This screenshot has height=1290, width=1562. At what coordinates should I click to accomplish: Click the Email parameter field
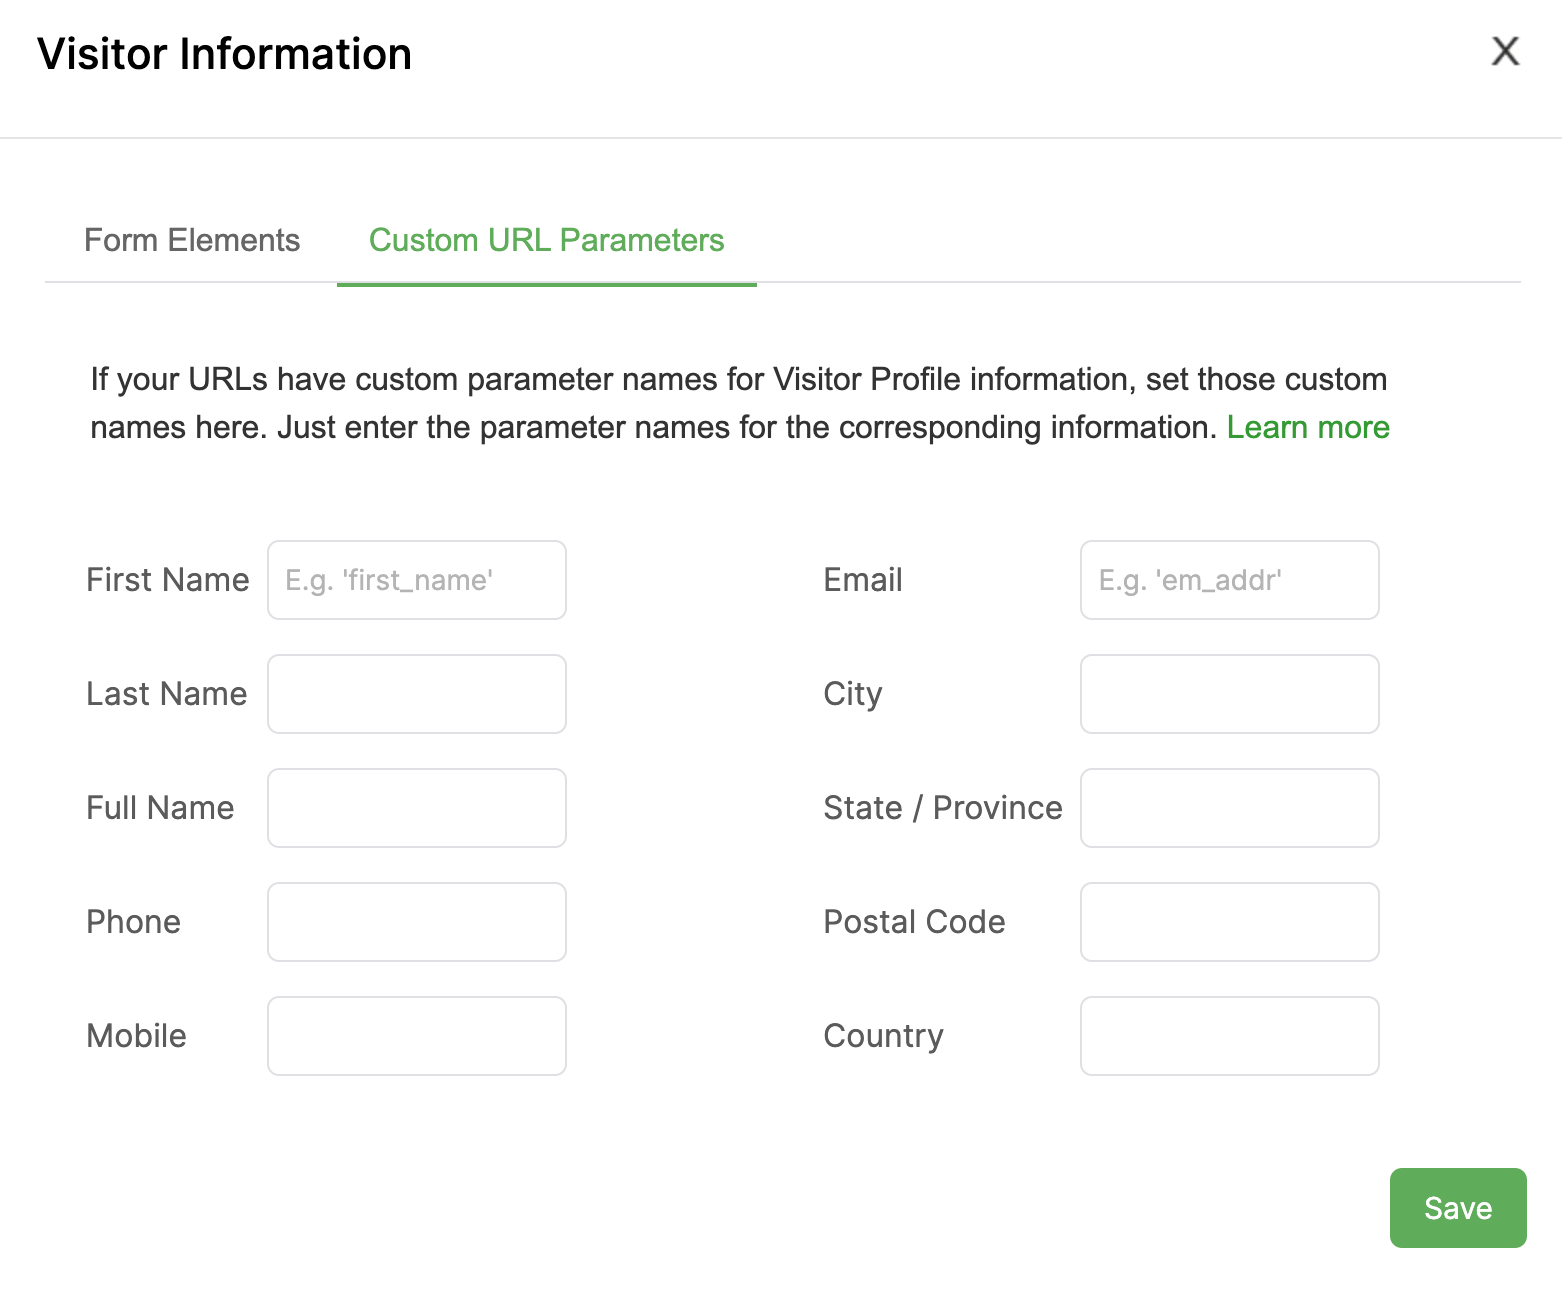pos(1229,580)
